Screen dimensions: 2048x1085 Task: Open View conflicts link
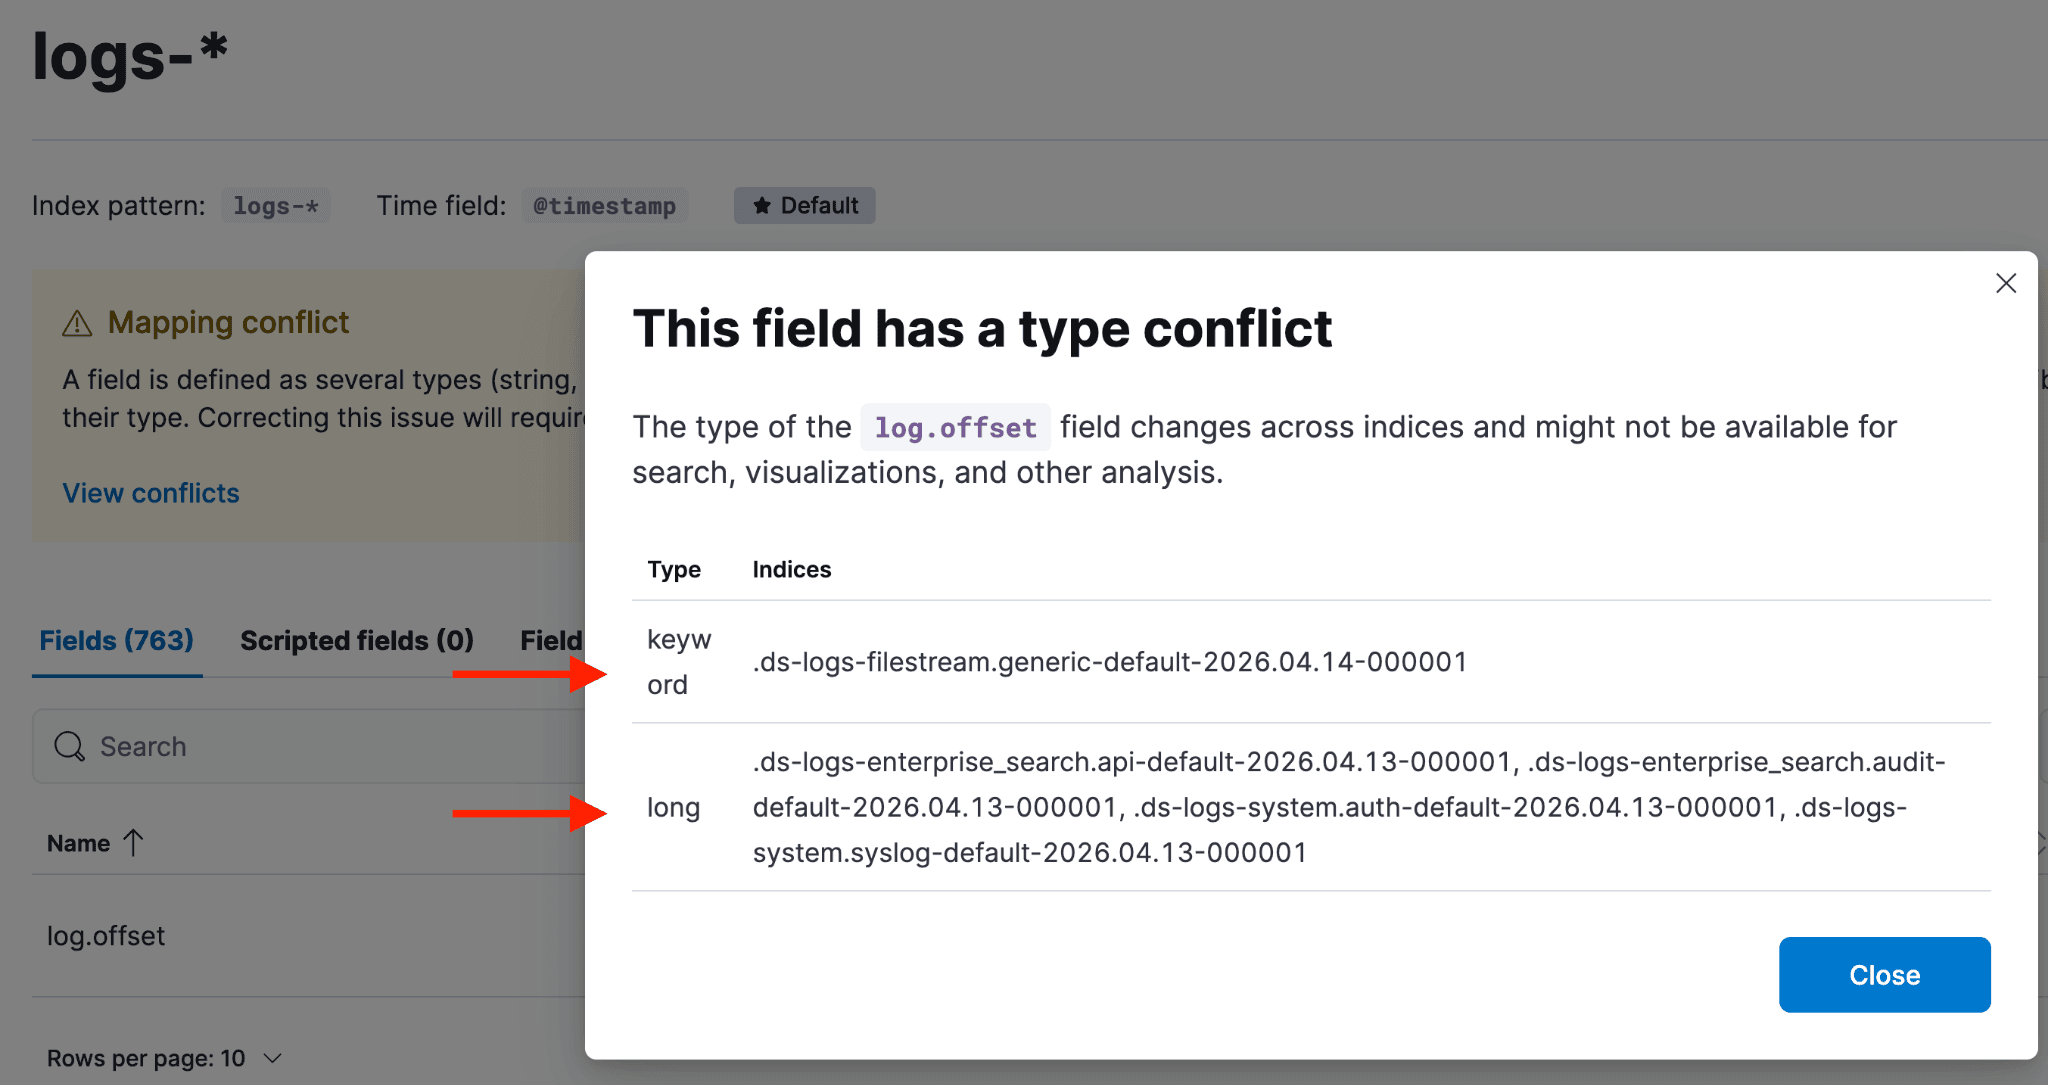click(x=150, y=492)
